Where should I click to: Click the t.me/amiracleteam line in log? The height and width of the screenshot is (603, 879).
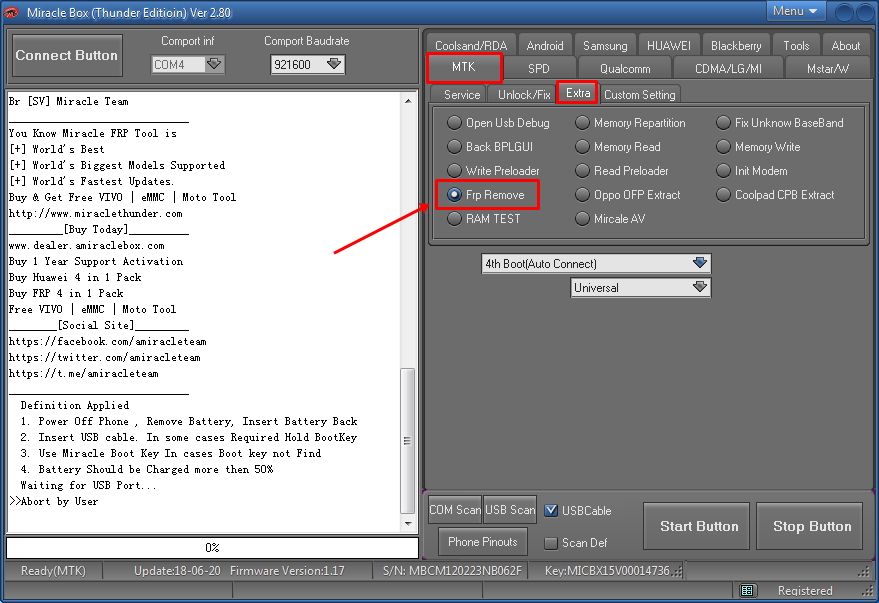click(84, 373)
